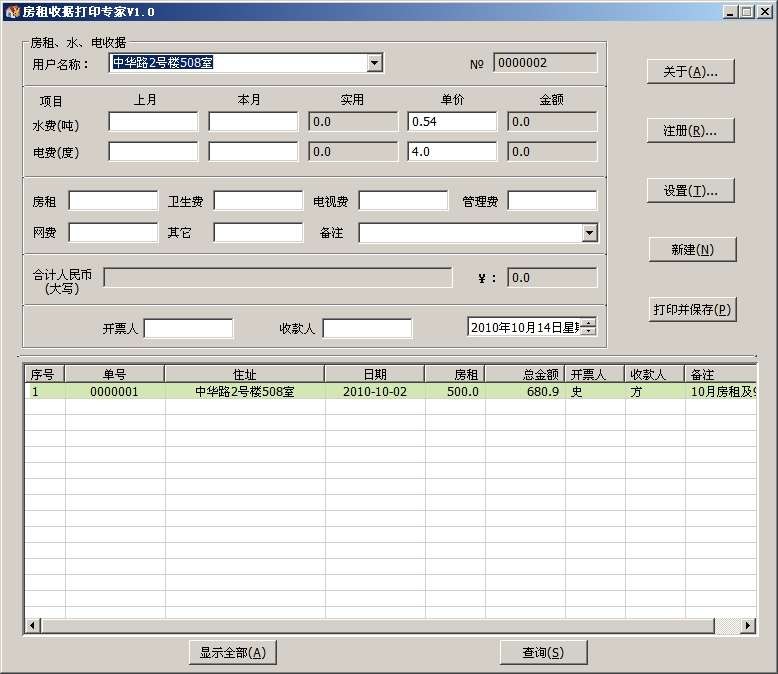
Task: Focus the 水费 上月 reading field
Action: click(153, 122)
